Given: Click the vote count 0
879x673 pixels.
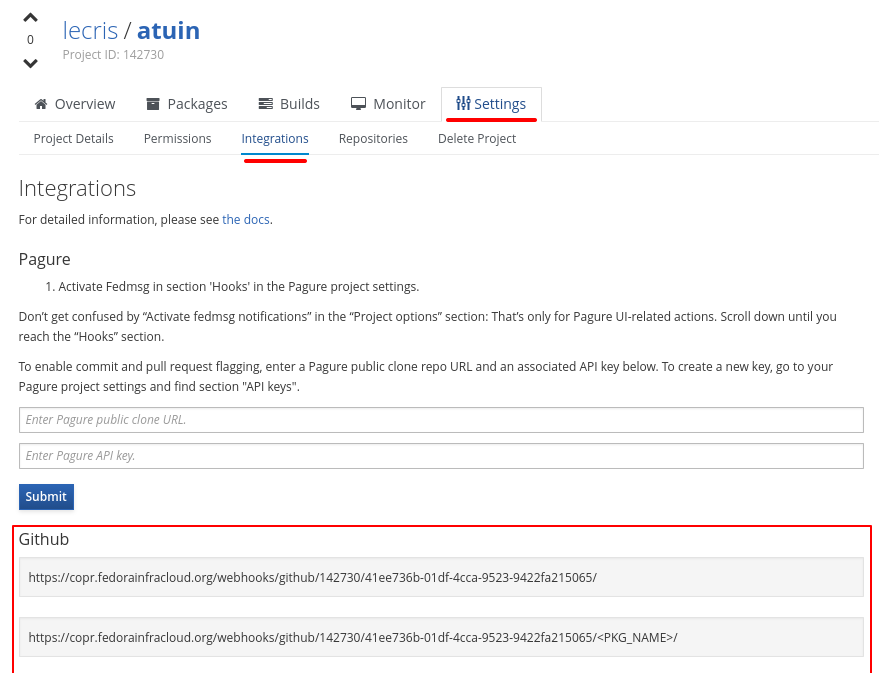Looking at the screenshot, I should tap(30, 40).
